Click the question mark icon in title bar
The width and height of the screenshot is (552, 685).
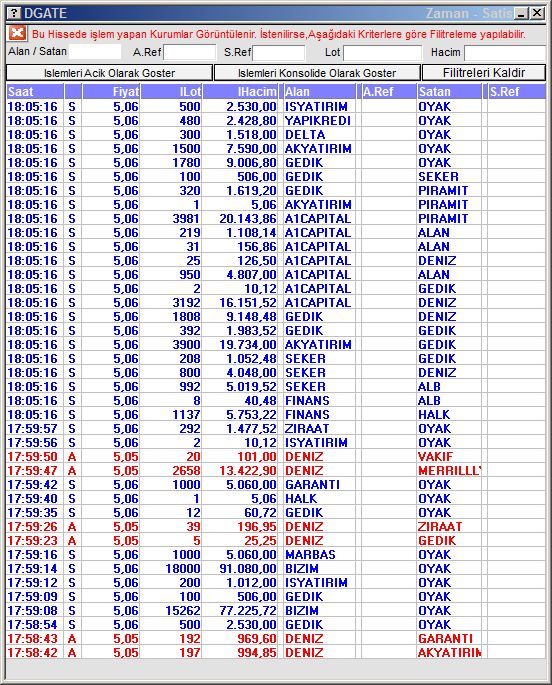click(x=14, y=13)
